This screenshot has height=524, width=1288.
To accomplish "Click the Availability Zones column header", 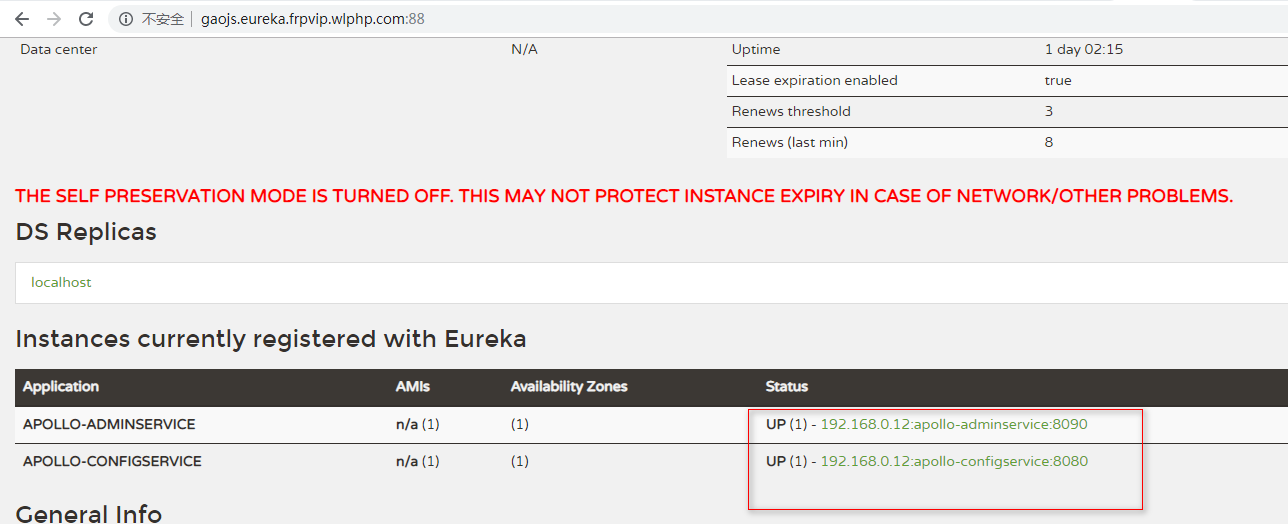I will [x=569, y=386].
